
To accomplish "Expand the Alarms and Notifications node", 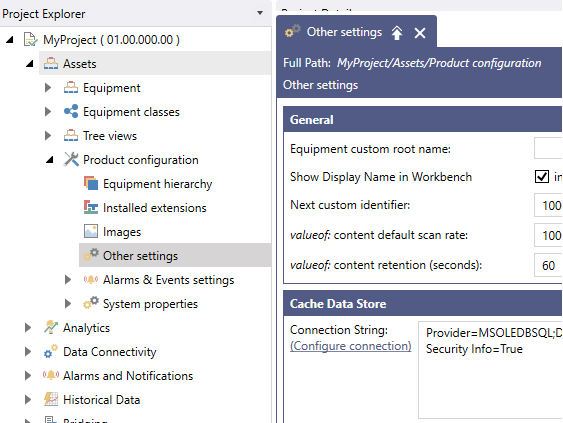I will 28,376.
